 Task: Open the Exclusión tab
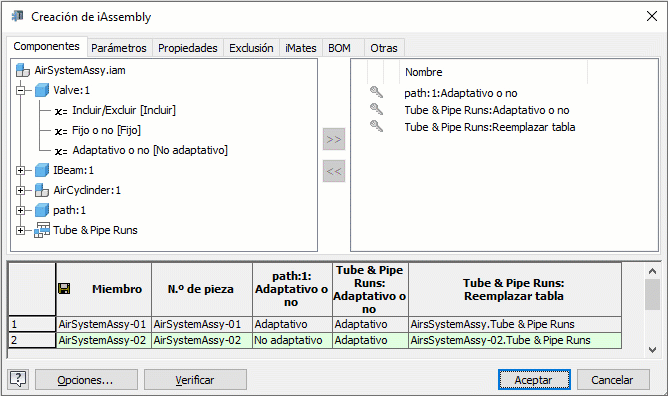[251, 48]
